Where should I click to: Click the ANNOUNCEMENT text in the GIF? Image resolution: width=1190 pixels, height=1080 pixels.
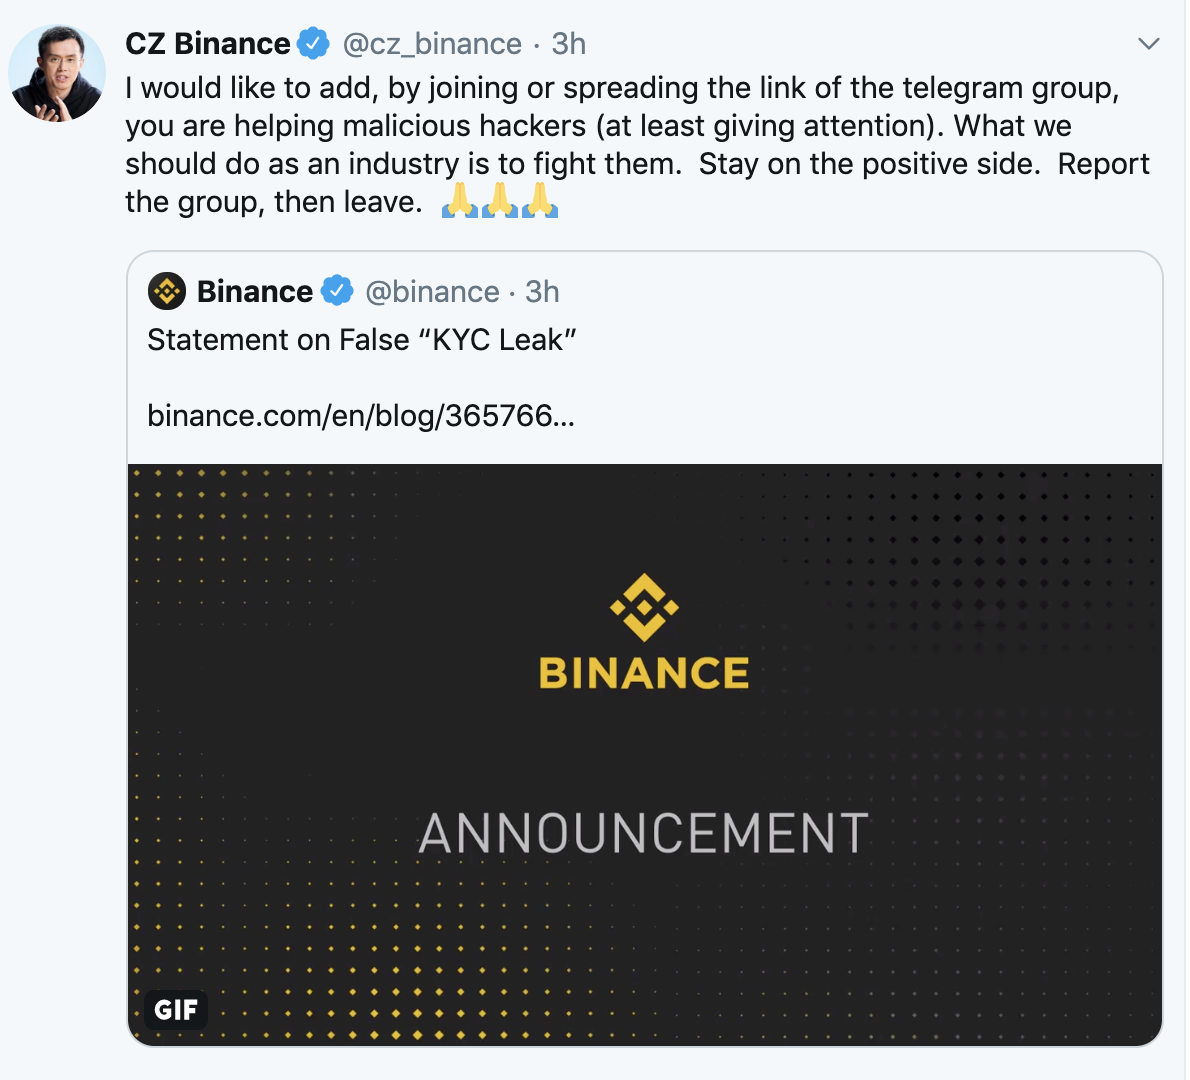coord(644,833)
